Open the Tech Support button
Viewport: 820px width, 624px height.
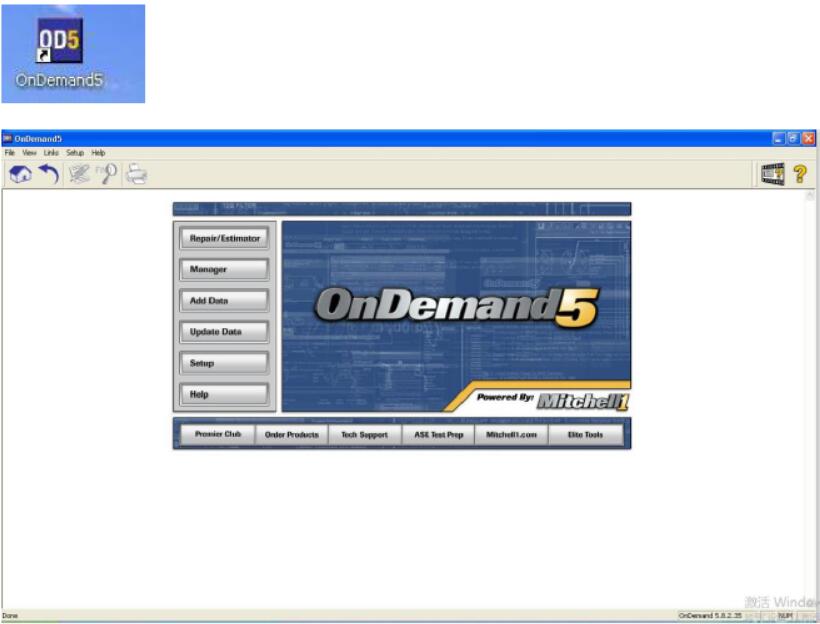(365, 434)
